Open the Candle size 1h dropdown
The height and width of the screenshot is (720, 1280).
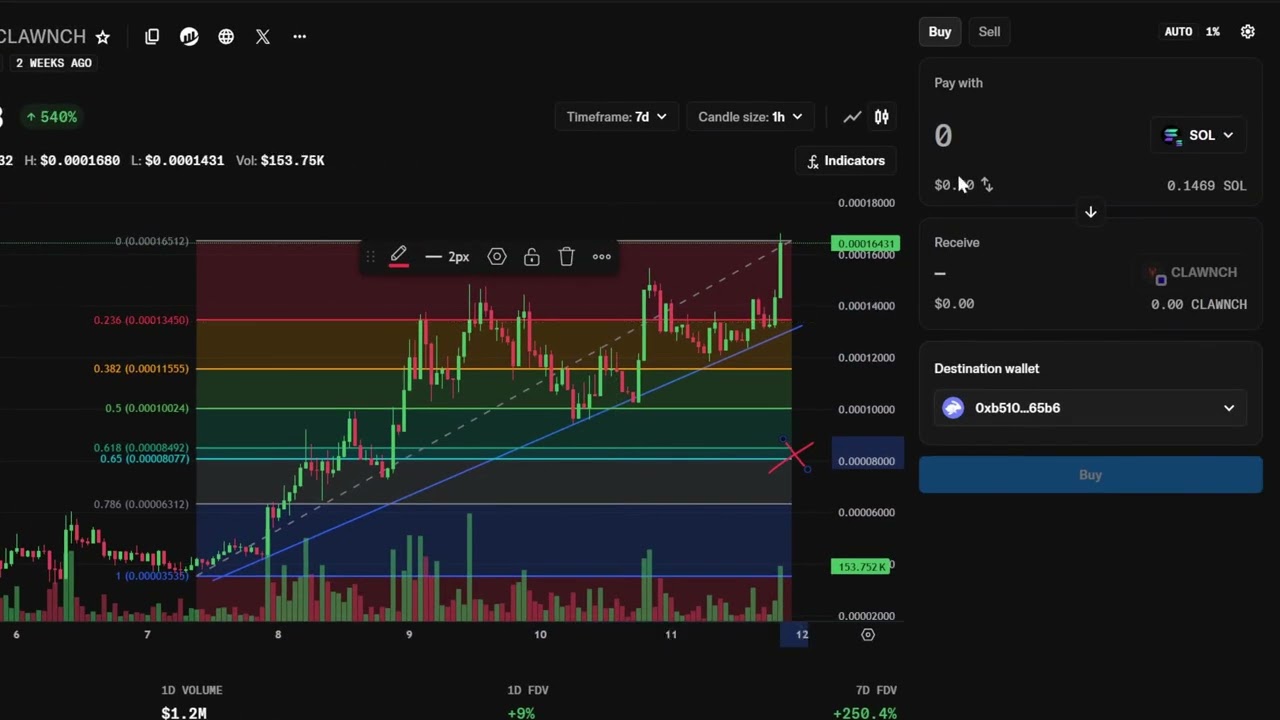point(750,117)
